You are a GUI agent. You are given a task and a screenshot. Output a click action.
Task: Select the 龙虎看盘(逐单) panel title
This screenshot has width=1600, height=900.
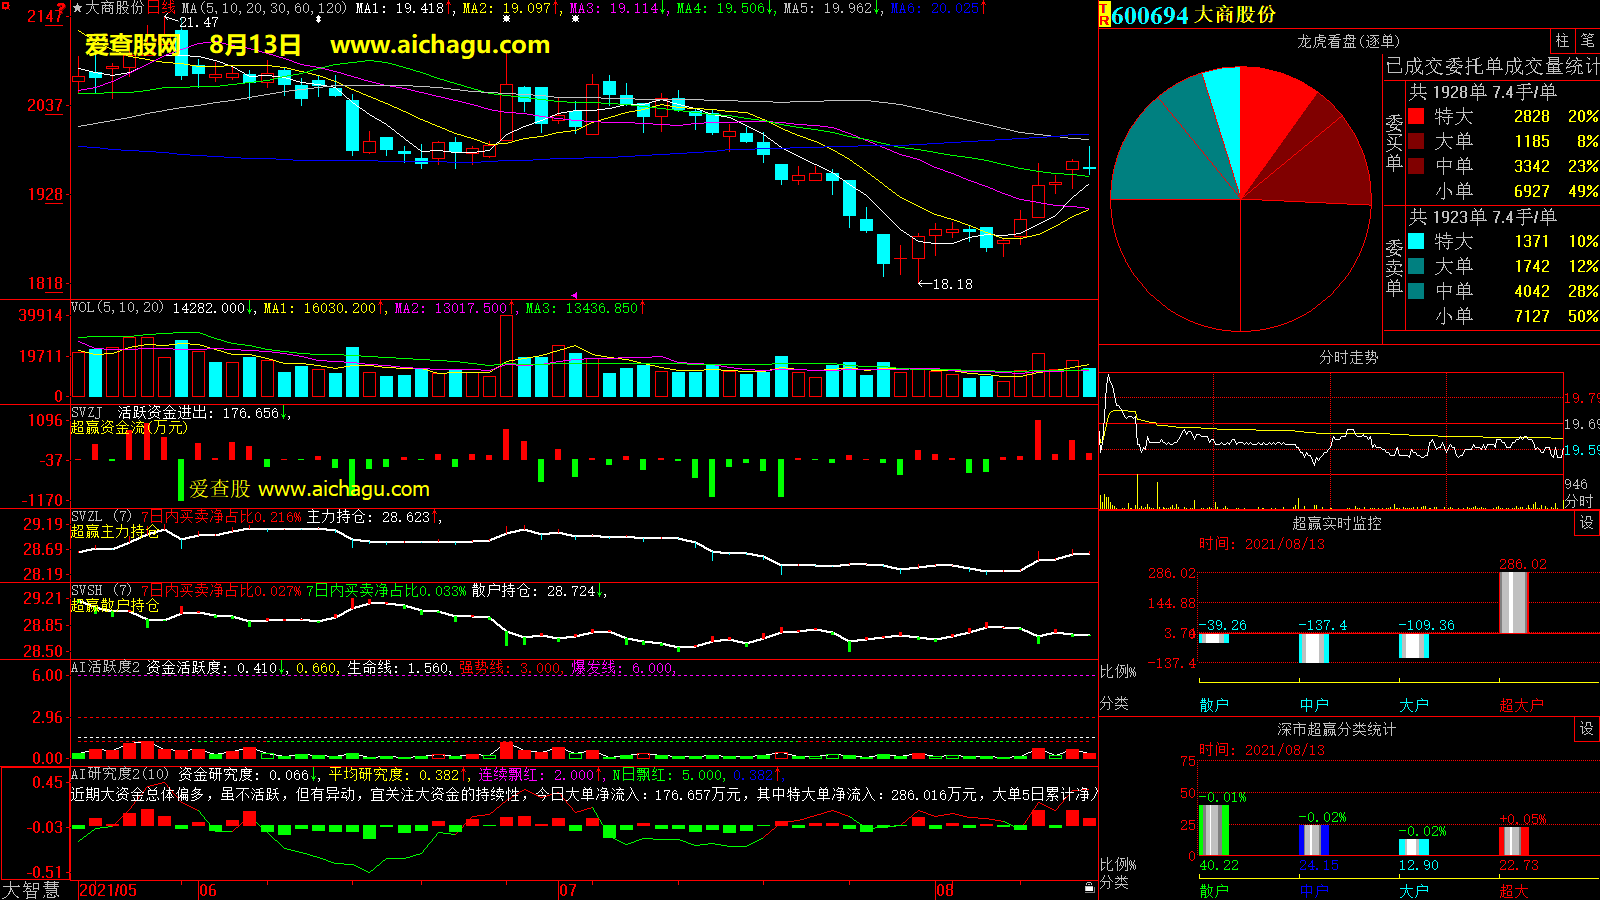(x=1348, y=41)
